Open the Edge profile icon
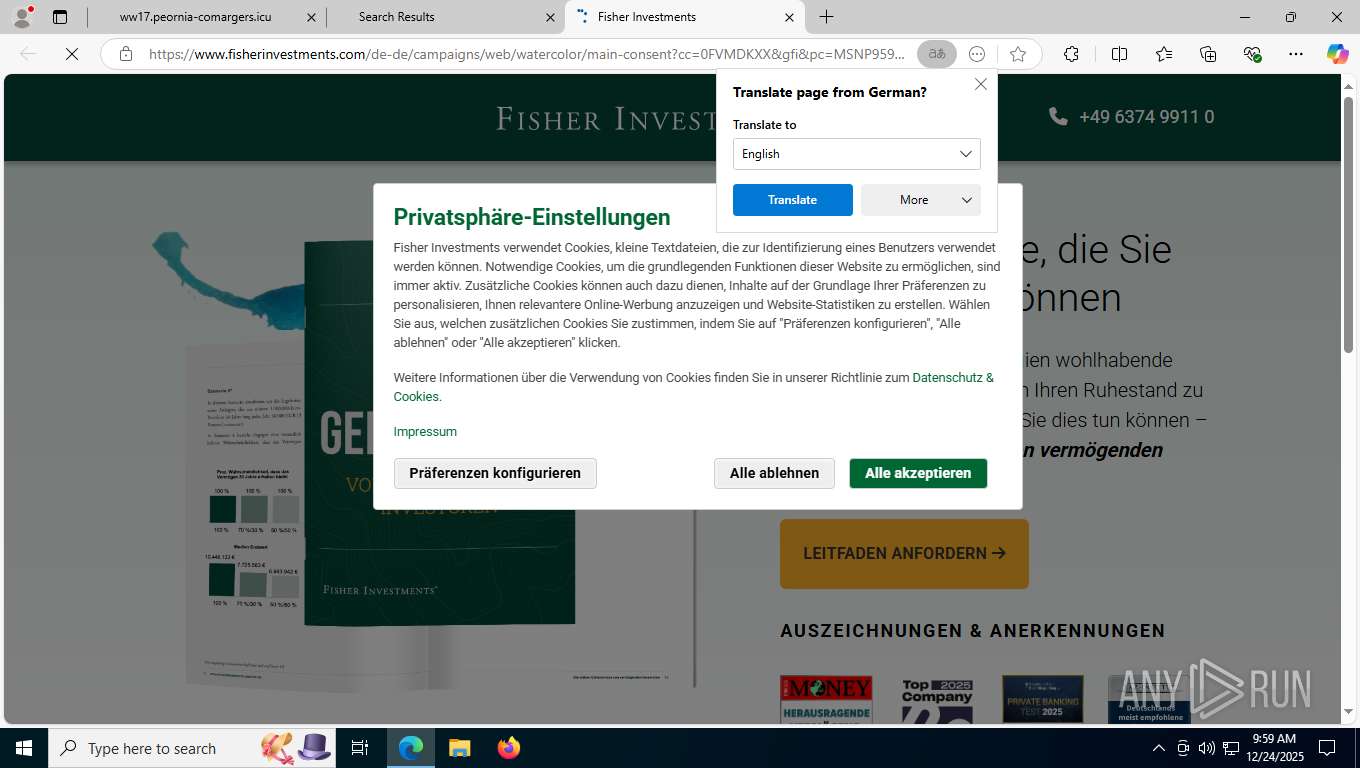Viewport: 1360px width, 768px height. (22, 17)
